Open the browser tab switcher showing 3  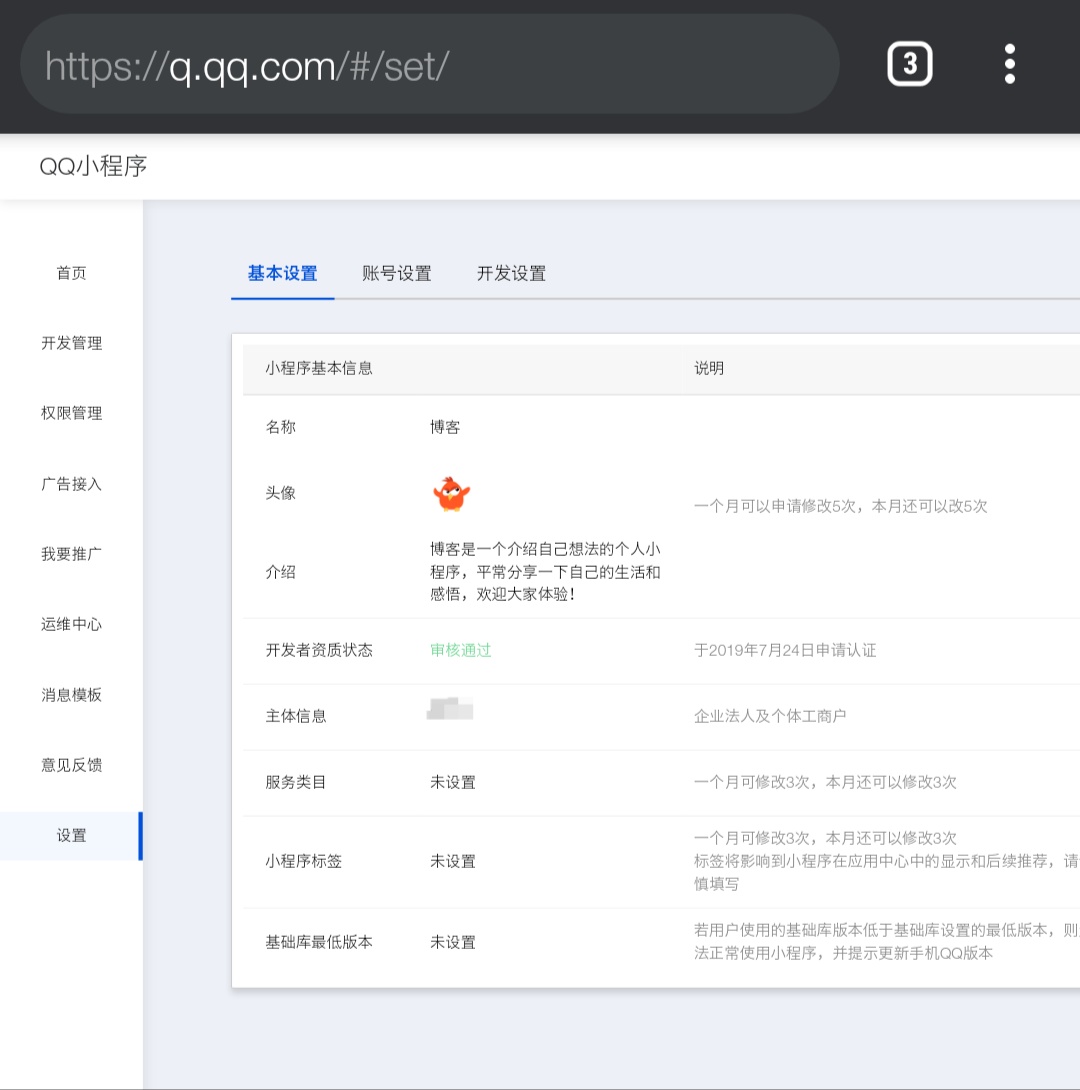[909, 64]
